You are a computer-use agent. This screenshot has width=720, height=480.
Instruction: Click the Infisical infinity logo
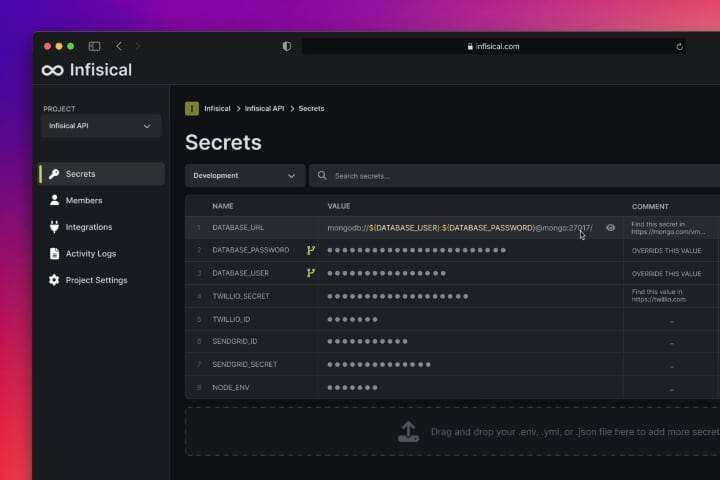click(x=52, y=70)
